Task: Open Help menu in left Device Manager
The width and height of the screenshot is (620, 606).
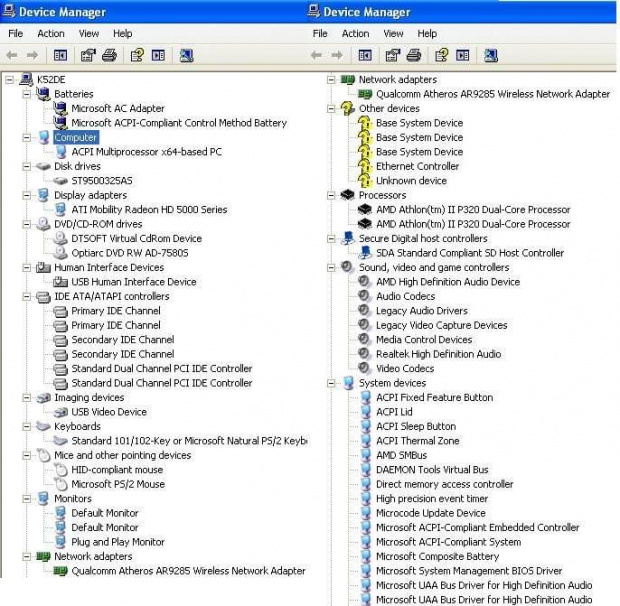Action: [123, 34]
